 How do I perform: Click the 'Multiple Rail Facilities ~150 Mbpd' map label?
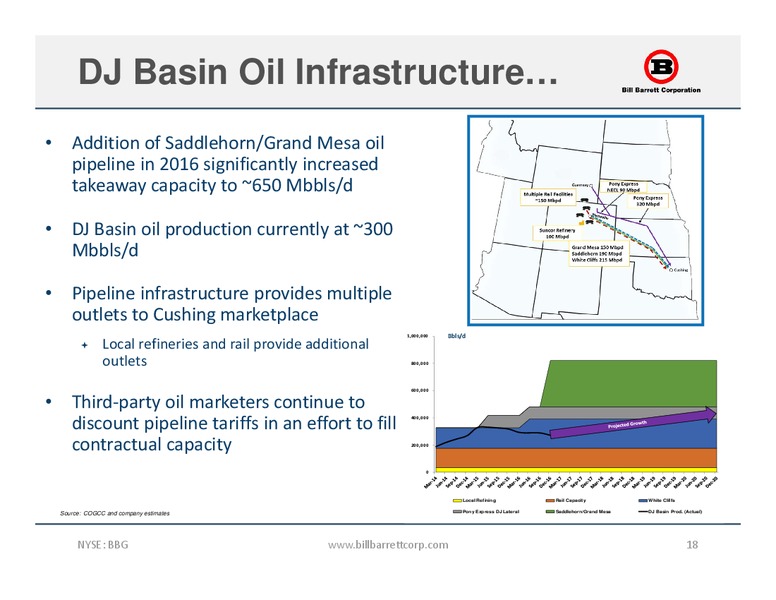548,197
